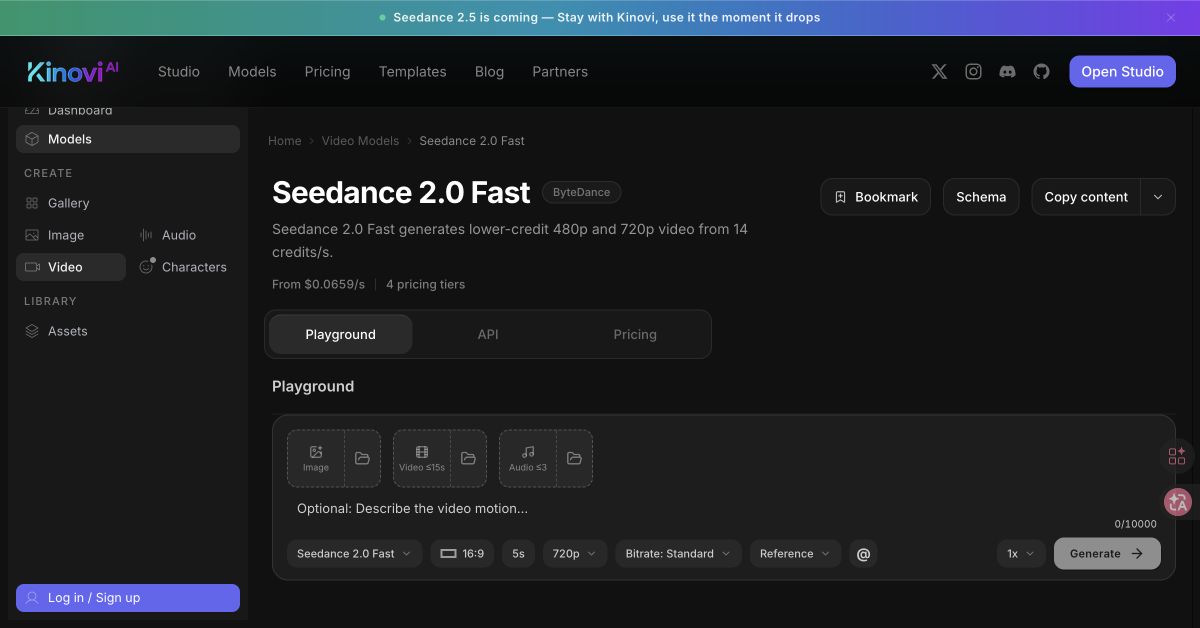Expand the Seedance 2.0 Fast model dropdown
This screenshot has height=628, width=1200.
pyautogui.click(x=354, y=554)
